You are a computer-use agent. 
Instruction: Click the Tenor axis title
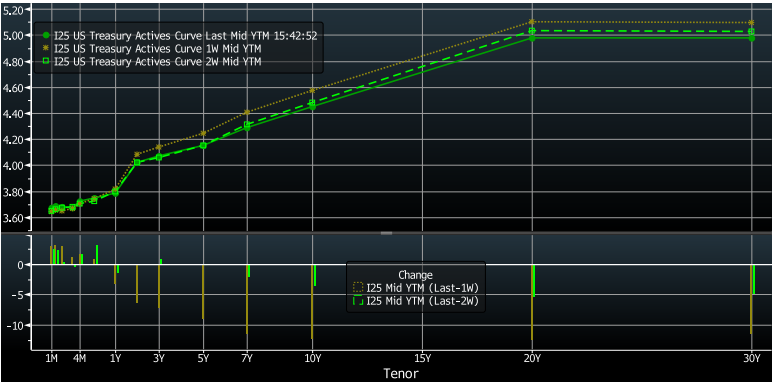400,374
